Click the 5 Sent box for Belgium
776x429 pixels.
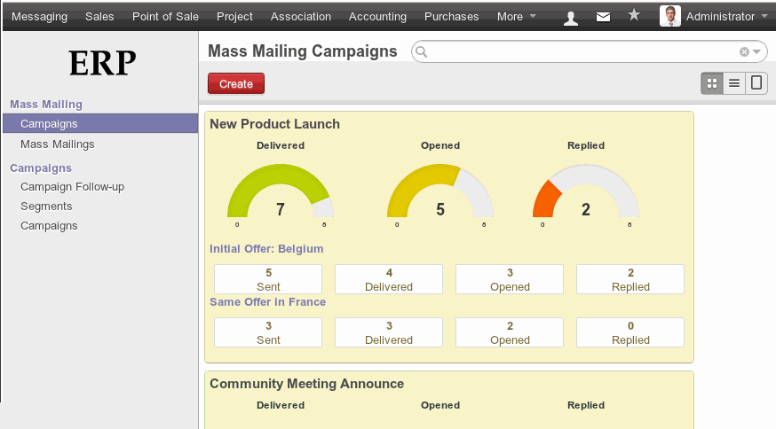point(268,279)
